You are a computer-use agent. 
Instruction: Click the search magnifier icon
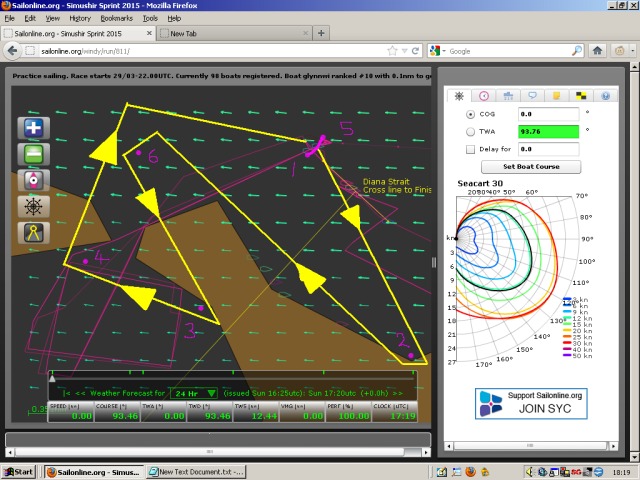coord(577,51)
